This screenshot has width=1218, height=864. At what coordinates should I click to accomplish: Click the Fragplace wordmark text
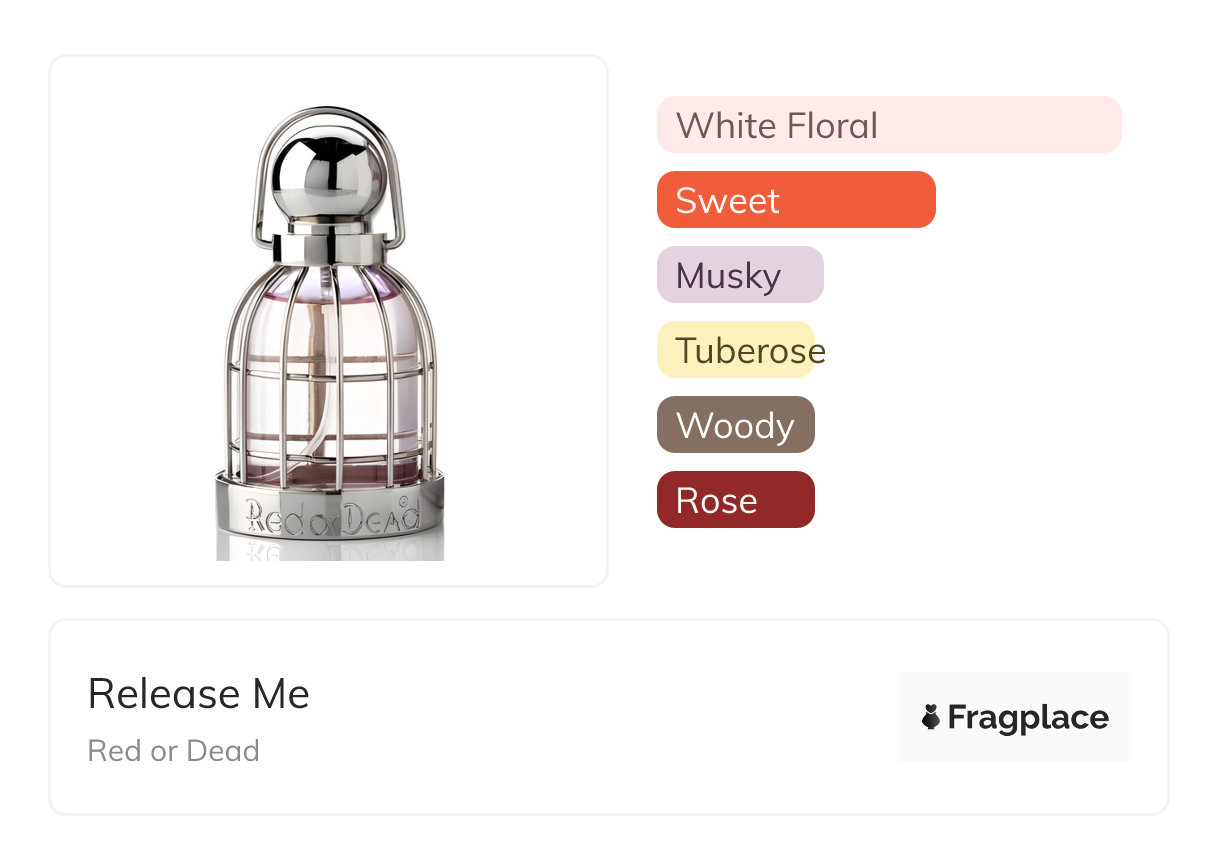click(1028, 717)
